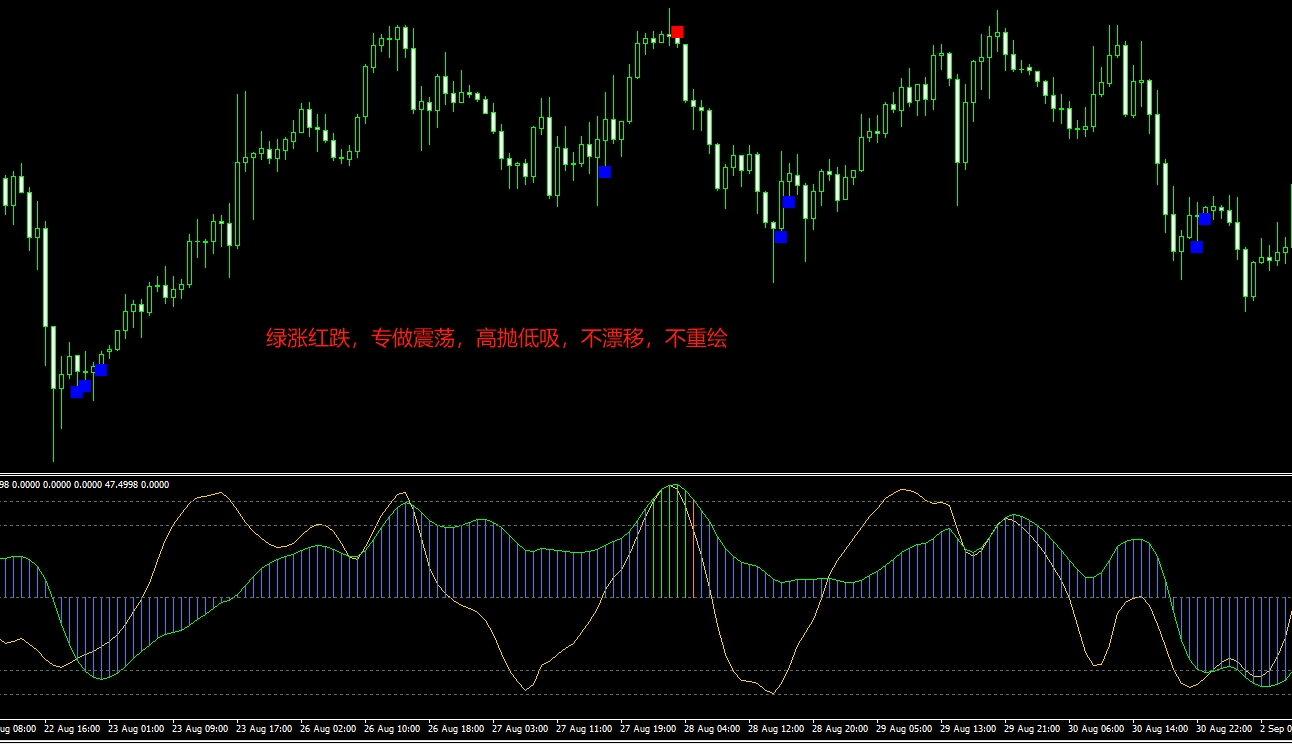Click the red Chinese annotation text on the chart
The height and width of the screenshot is (744, 1292).
(x=496, y=339)
